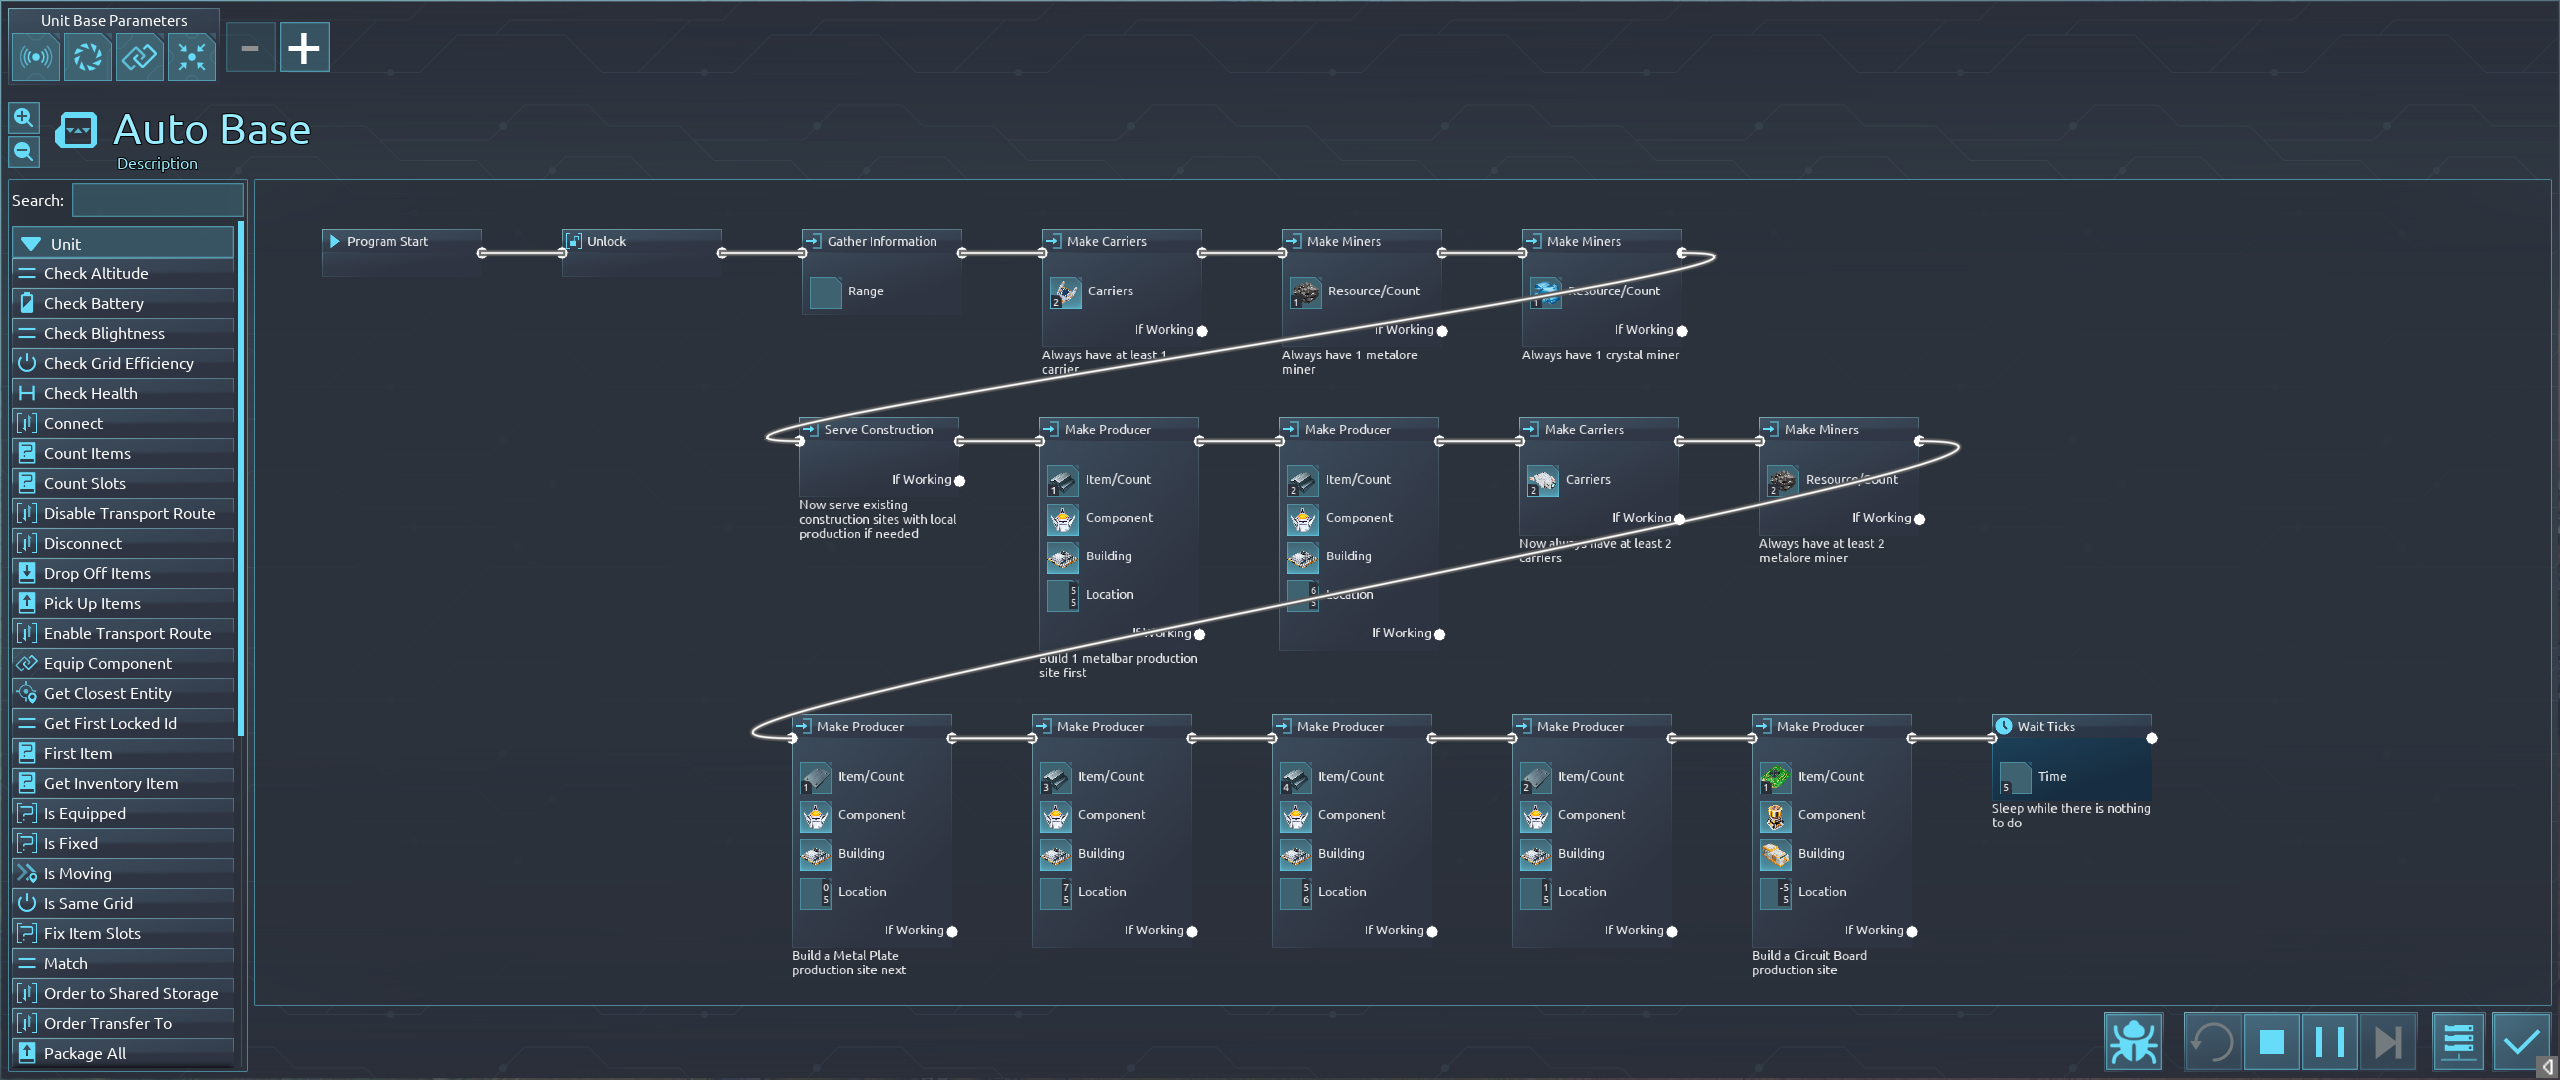The width and height of the screenshot is (2560, 1080).
Task: Click the zoom in magnifier icon
Action: 24,118
